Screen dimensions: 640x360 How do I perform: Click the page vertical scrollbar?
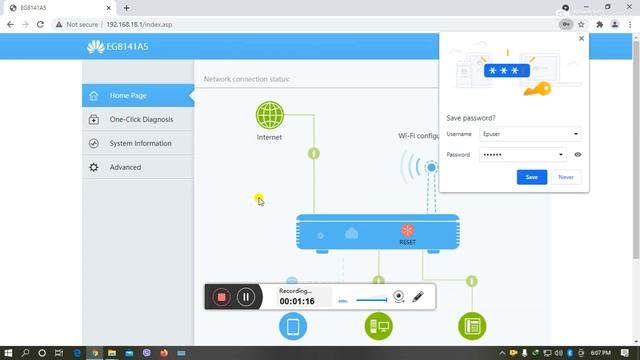click(636, 149)
